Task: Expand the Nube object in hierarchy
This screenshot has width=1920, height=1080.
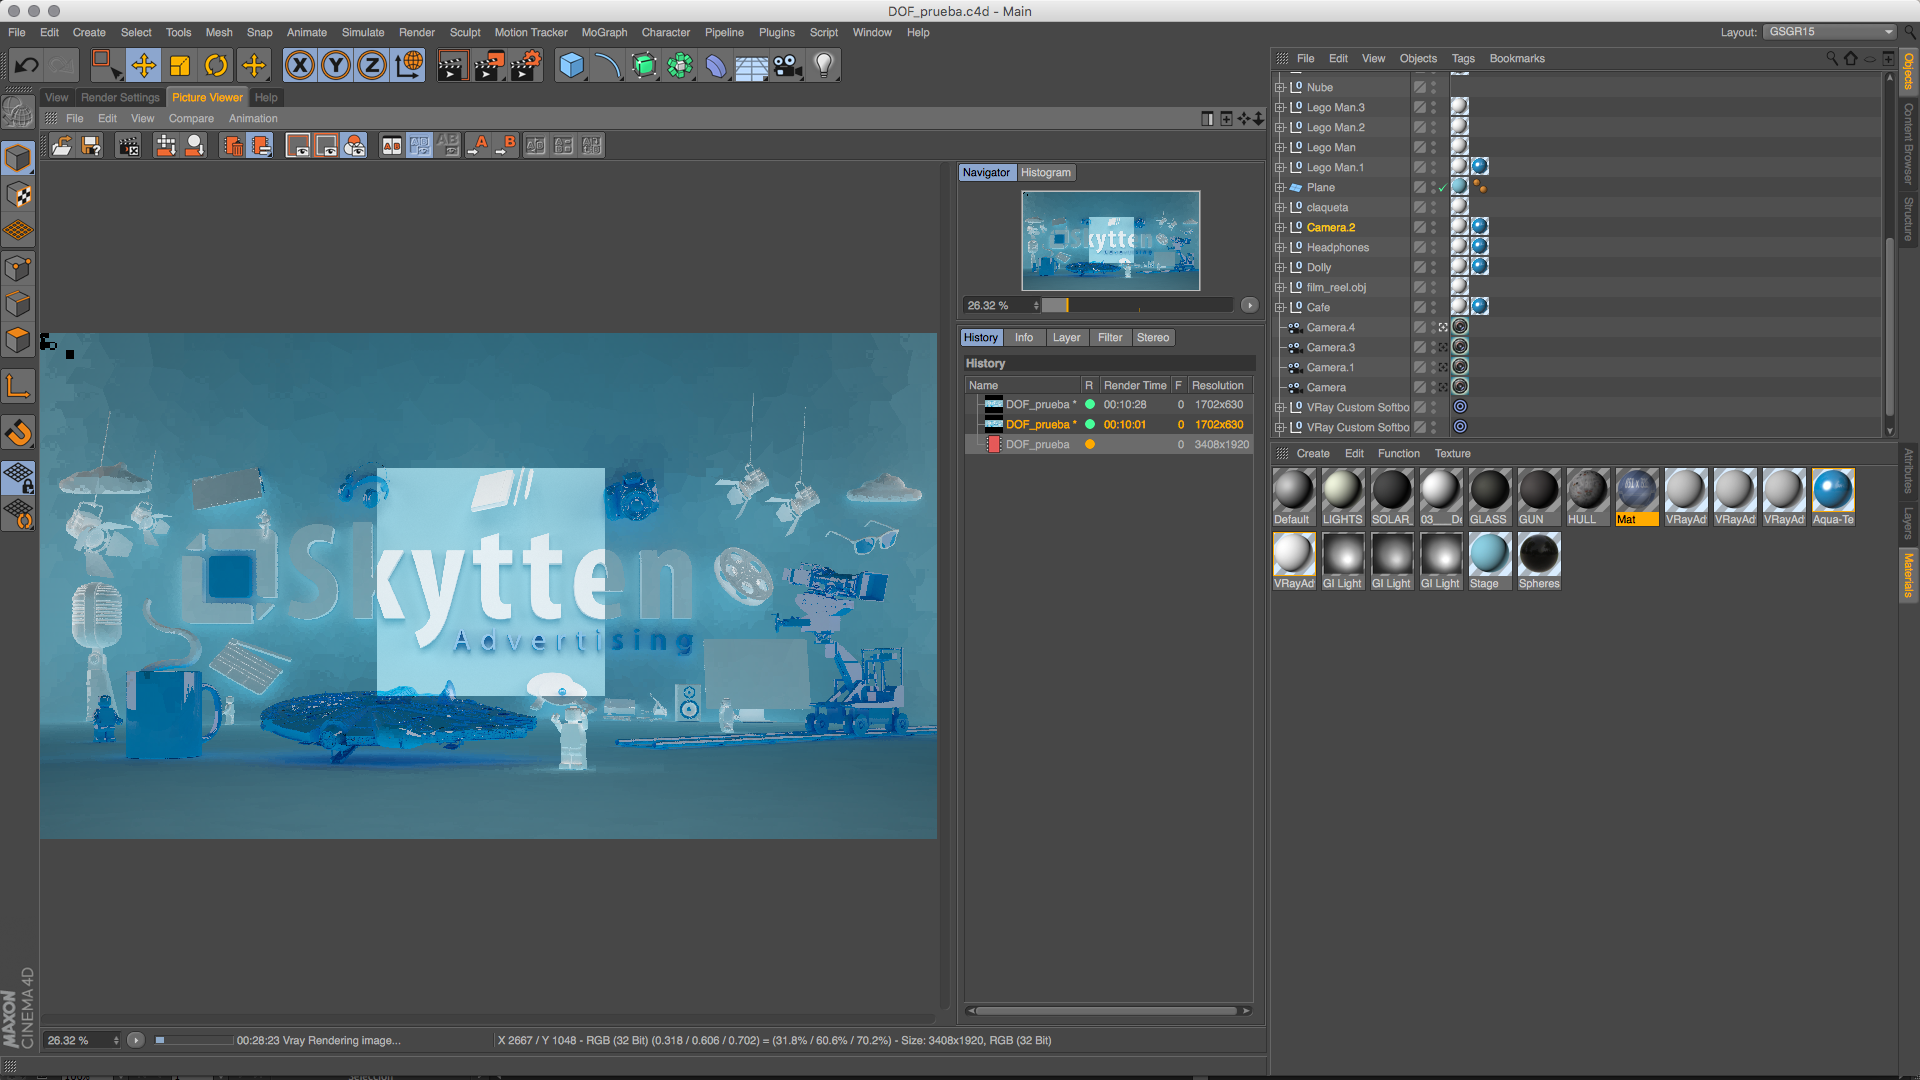Action: coord(1279,87)
